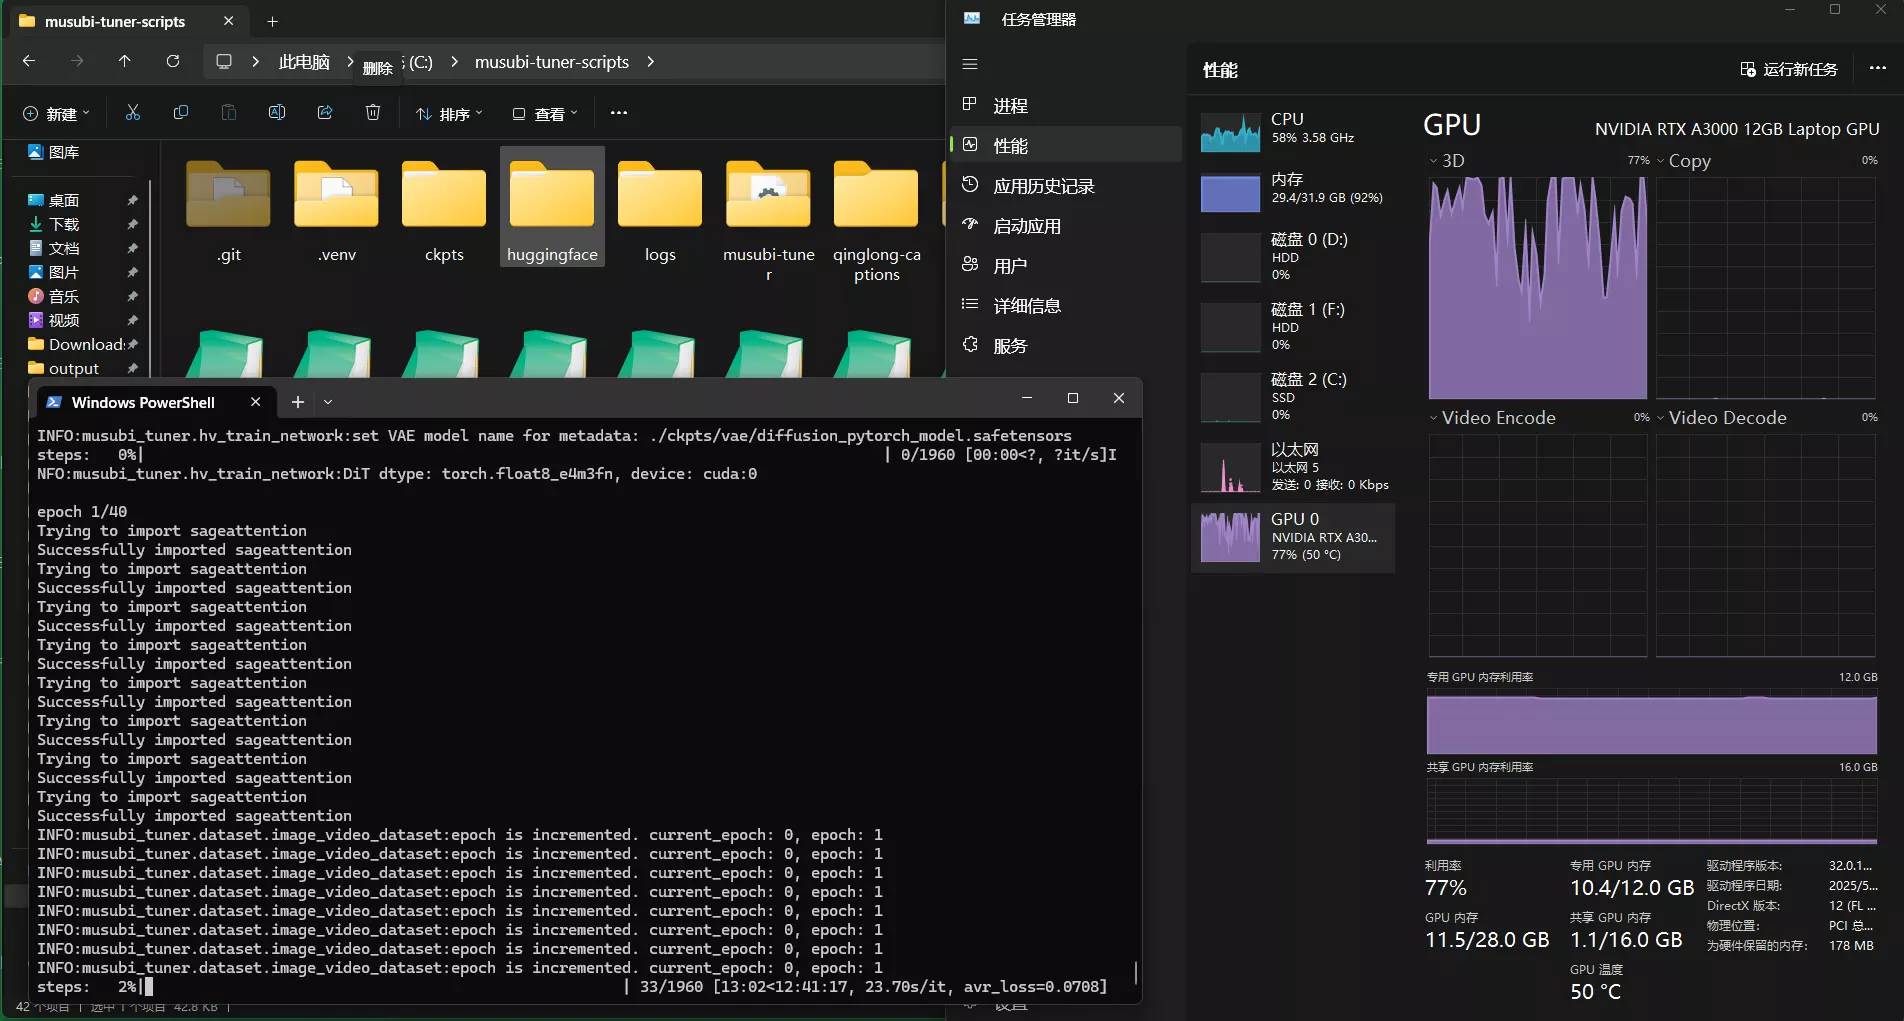Click the Share icon in Explorer toolbar
This screenshot has height=1021, width=1904.
325,113
